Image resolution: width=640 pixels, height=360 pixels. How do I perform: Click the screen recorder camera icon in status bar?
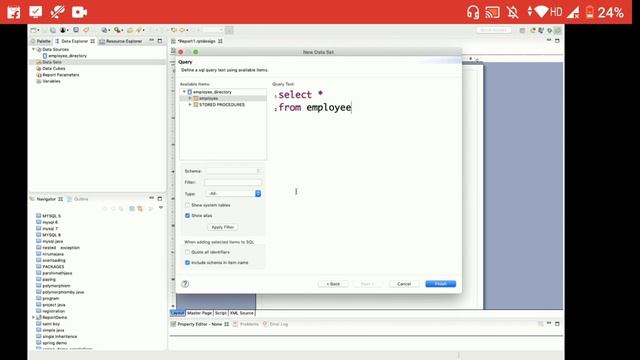(x=79, y=12)
